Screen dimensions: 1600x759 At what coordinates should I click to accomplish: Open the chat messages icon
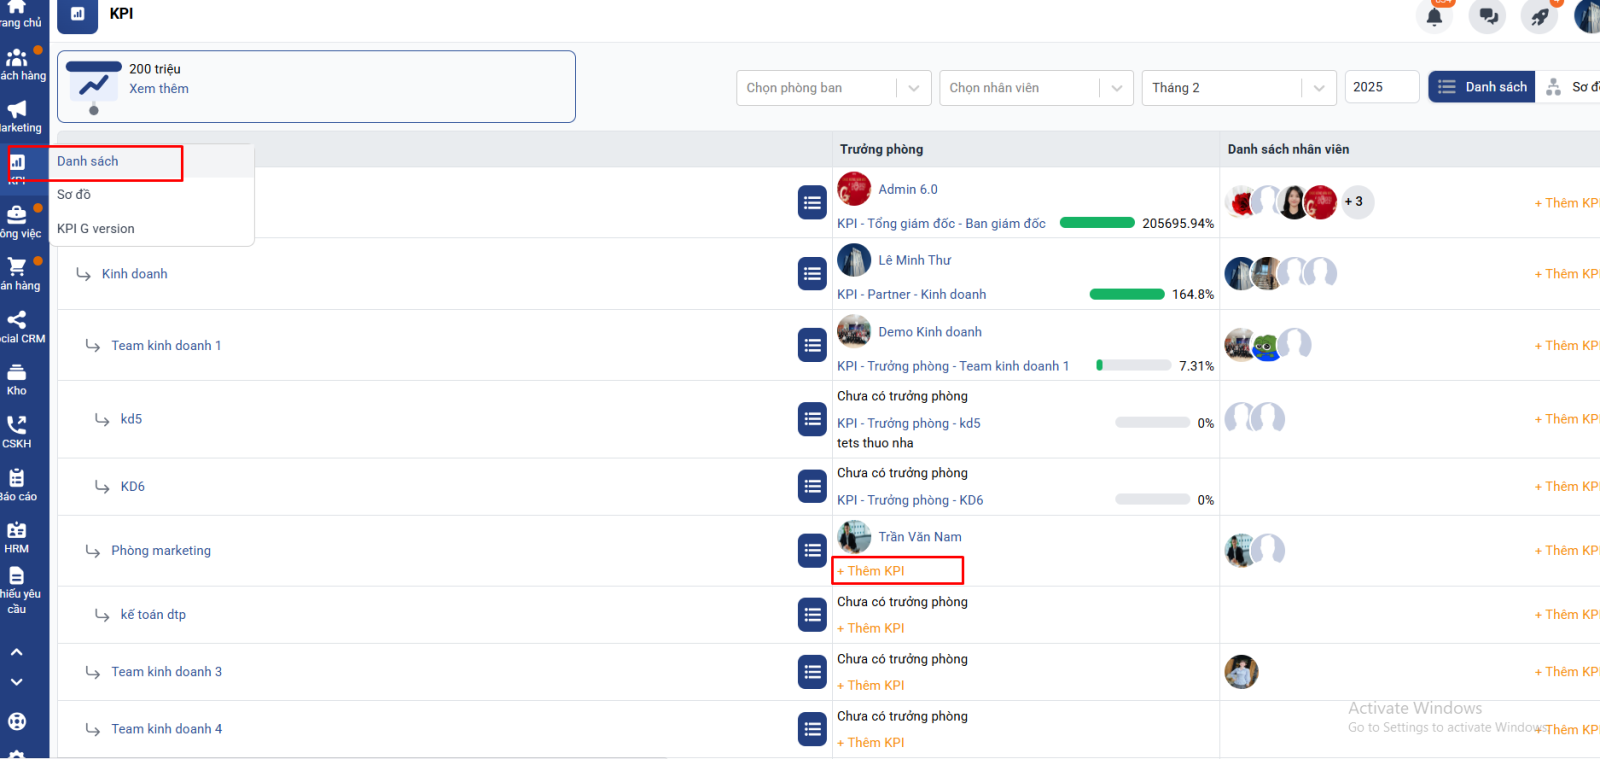(x=1488, y=16)
